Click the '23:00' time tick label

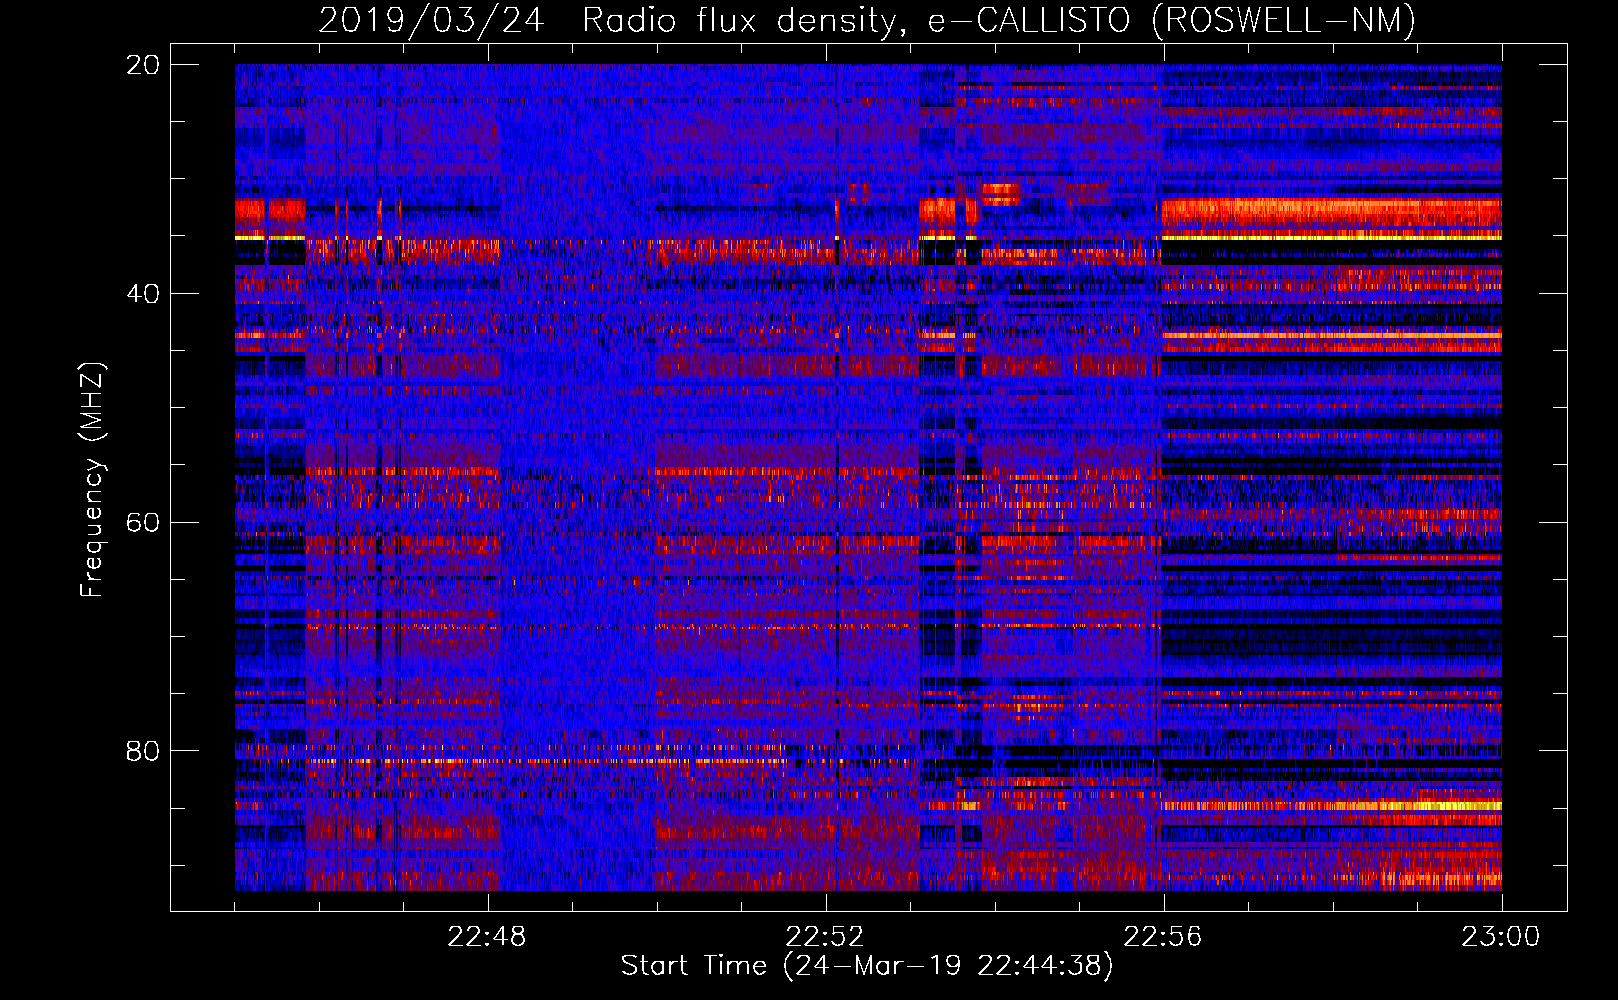[x=1501, y=937]
